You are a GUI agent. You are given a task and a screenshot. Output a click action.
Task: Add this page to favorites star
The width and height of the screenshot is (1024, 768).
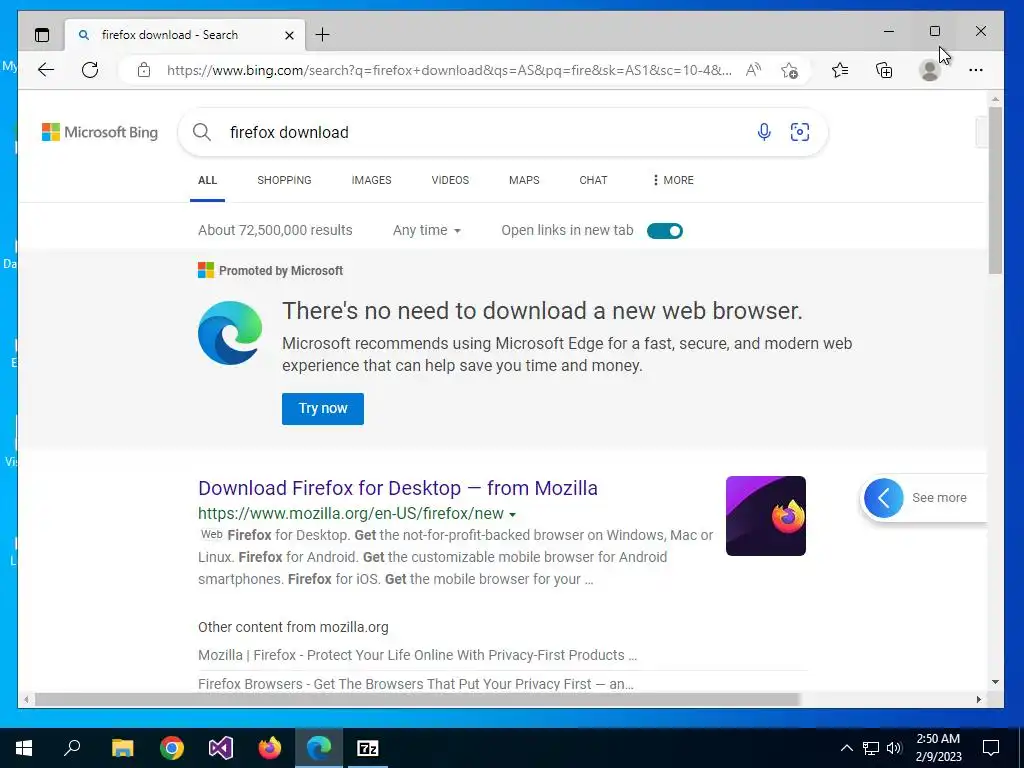pos(789,70)
